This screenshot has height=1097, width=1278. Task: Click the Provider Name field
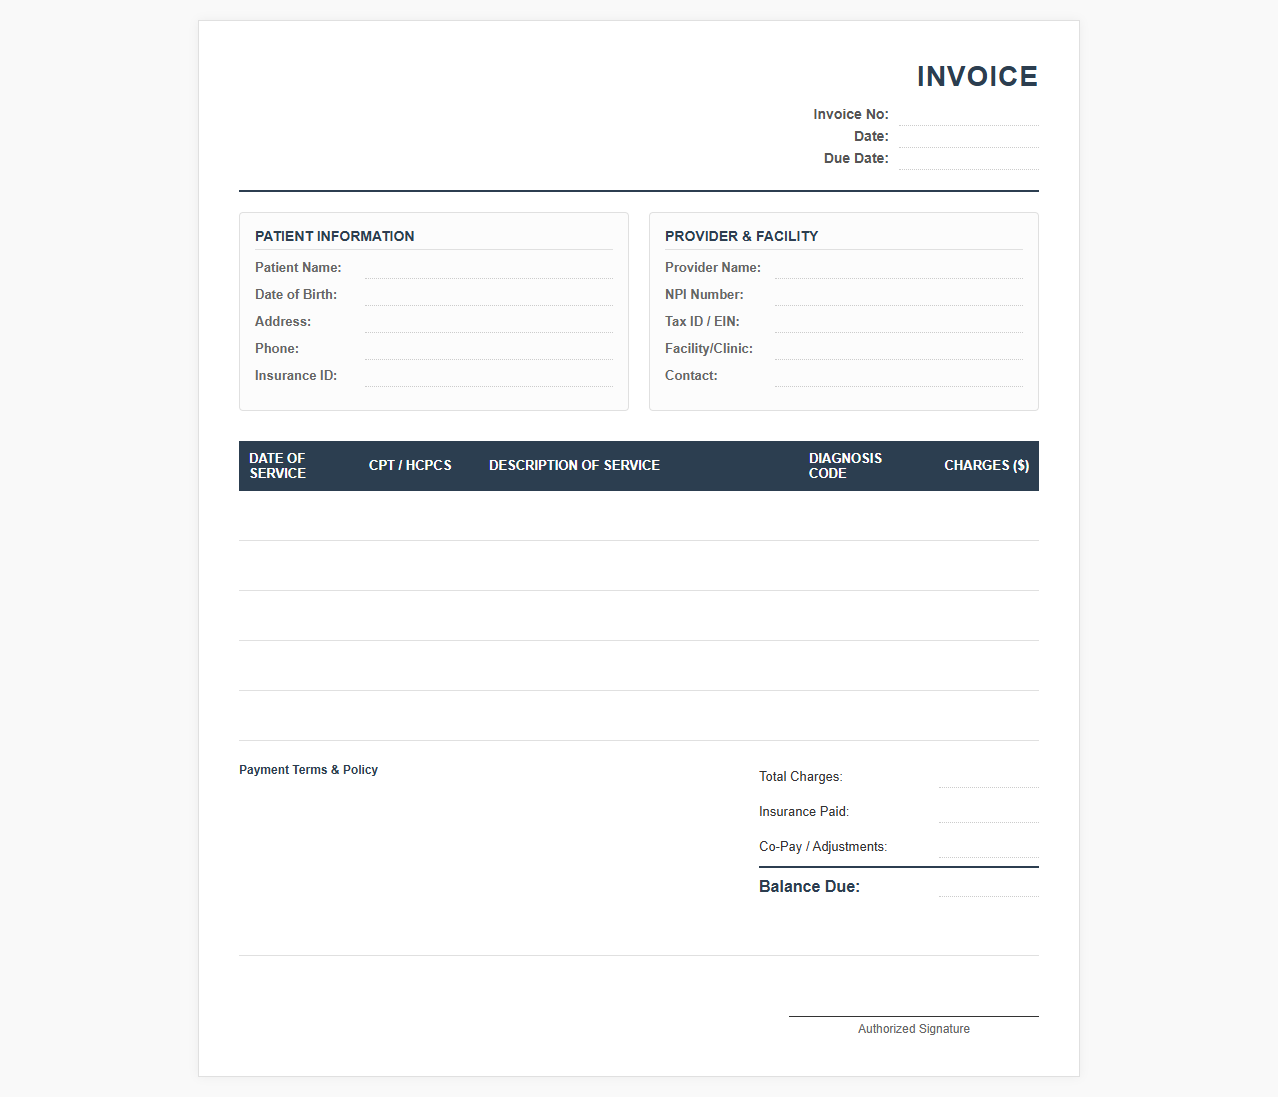tap(898, 268)
